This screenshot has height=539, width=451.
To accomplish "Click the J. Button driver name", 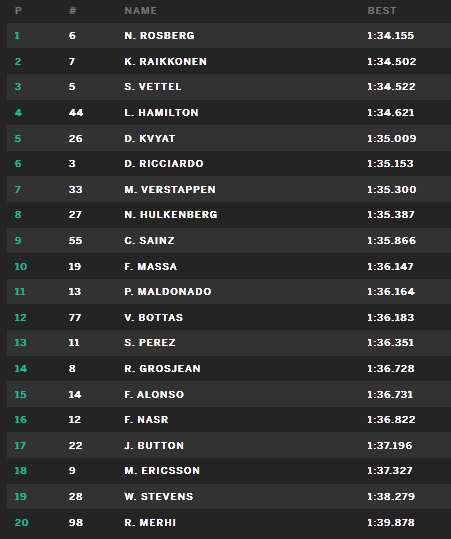I will [154, 446].
